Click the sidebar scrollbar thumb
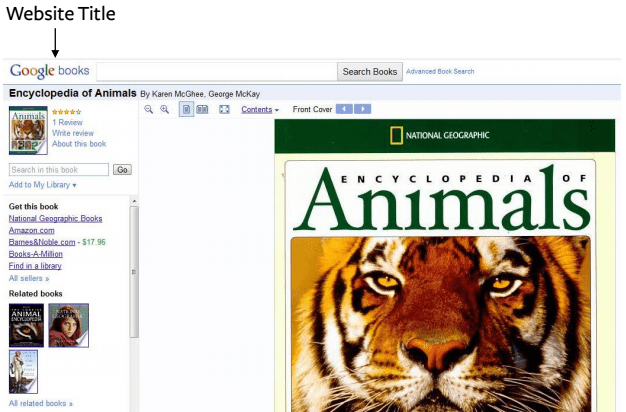Viewport: 626px width, 412px height. point(134,272)
